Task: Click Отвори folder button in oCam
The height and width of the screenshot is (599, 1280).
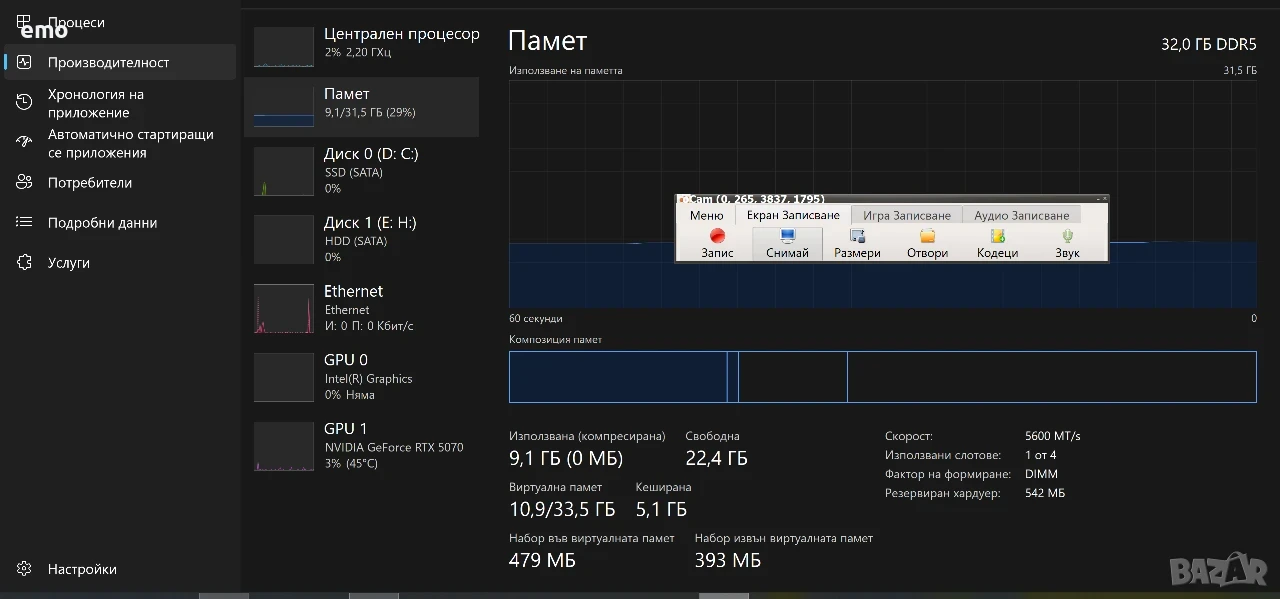Action: pyautogui.click(x=927, y=243)
